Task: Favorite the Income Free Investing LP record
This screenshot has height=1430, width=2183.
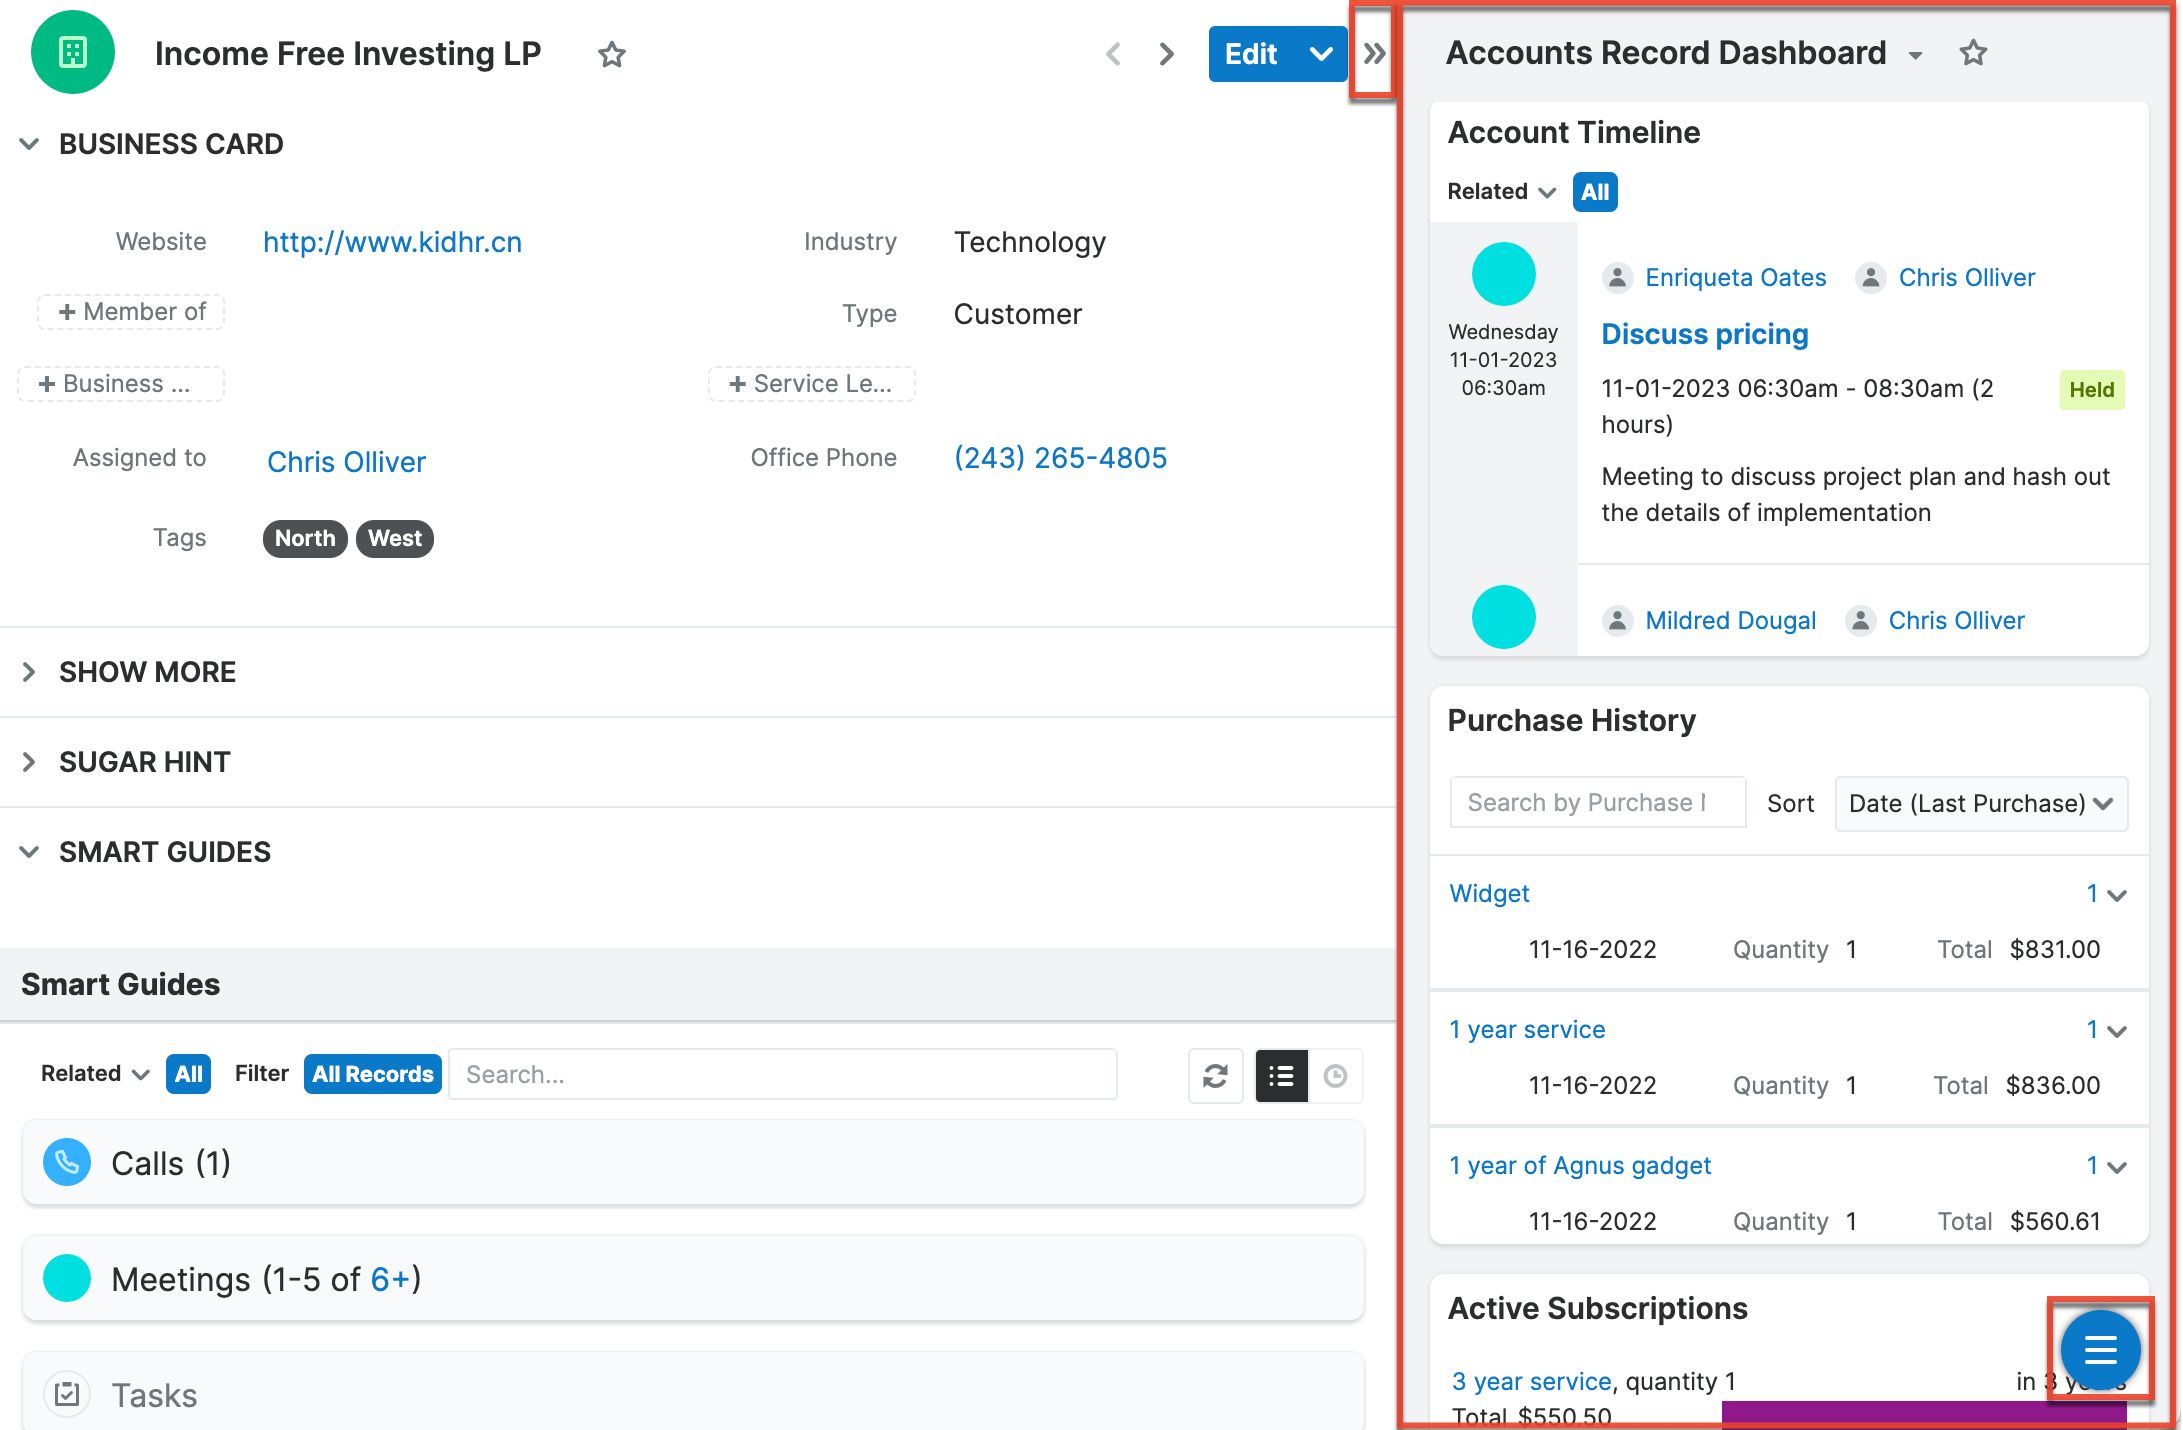Action: (x=611, y=55)
